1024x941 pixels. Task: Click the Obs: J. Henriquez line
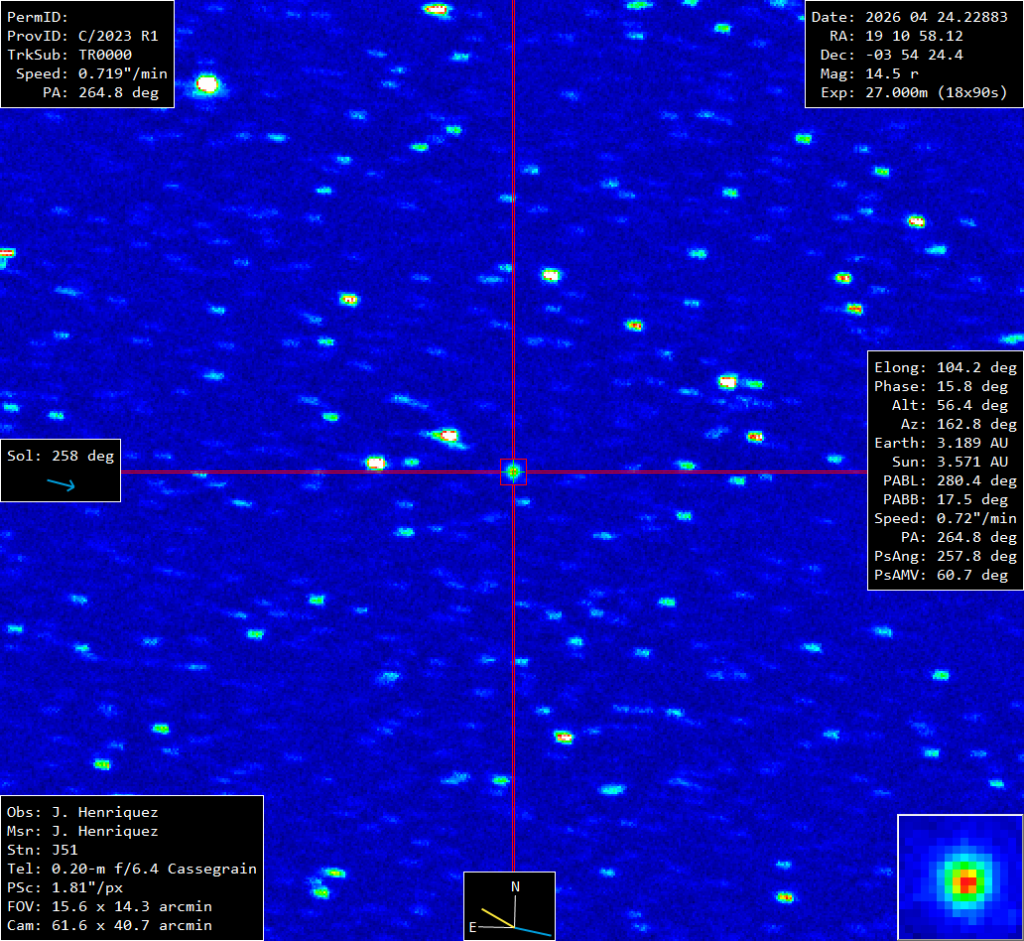(82, 812)
